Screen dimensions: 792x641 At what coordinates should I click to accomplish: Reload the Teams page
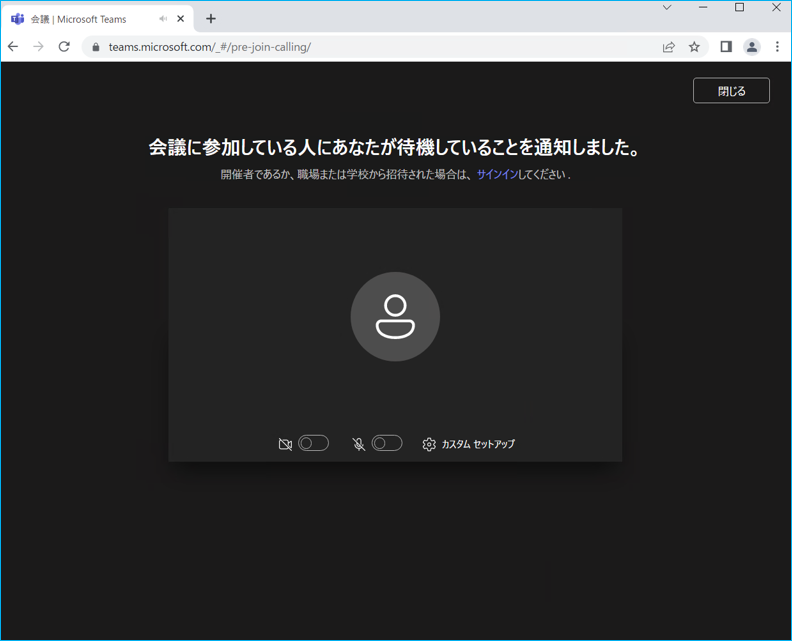(64, 47)
